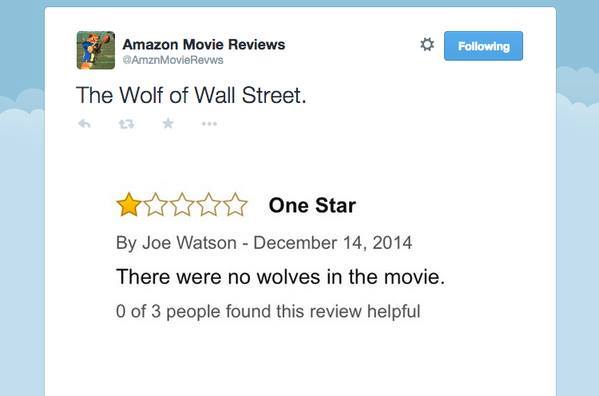The width and height of the screenshot is (599, 396).
Task: Open the One Star review title
Action: [x=312, y=205]
